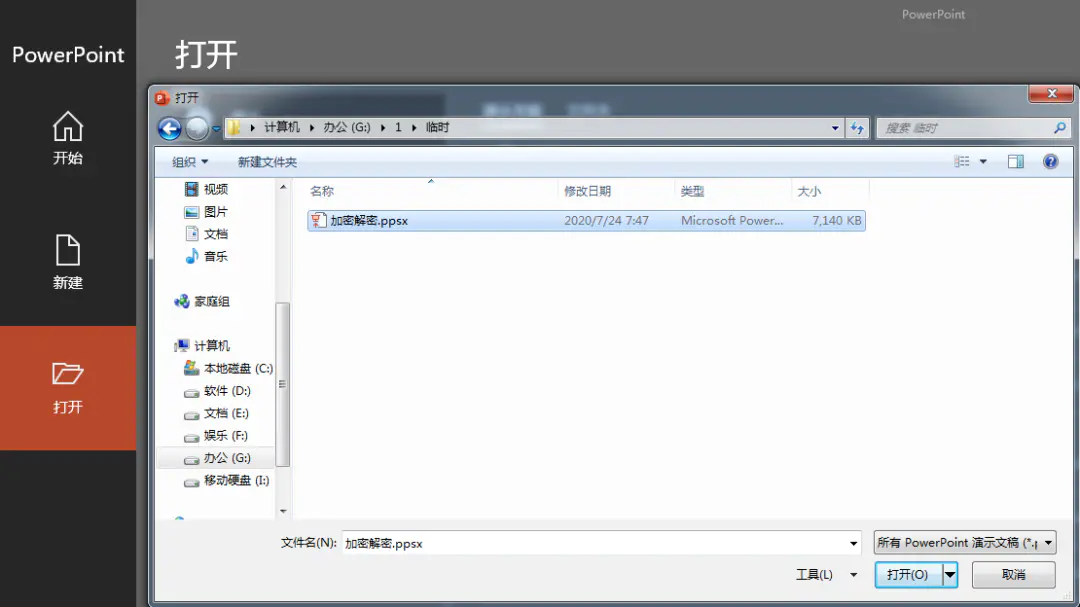Click the 修改日期 column header
Viewport: 1080px width, 607px height.
(587, 191)
